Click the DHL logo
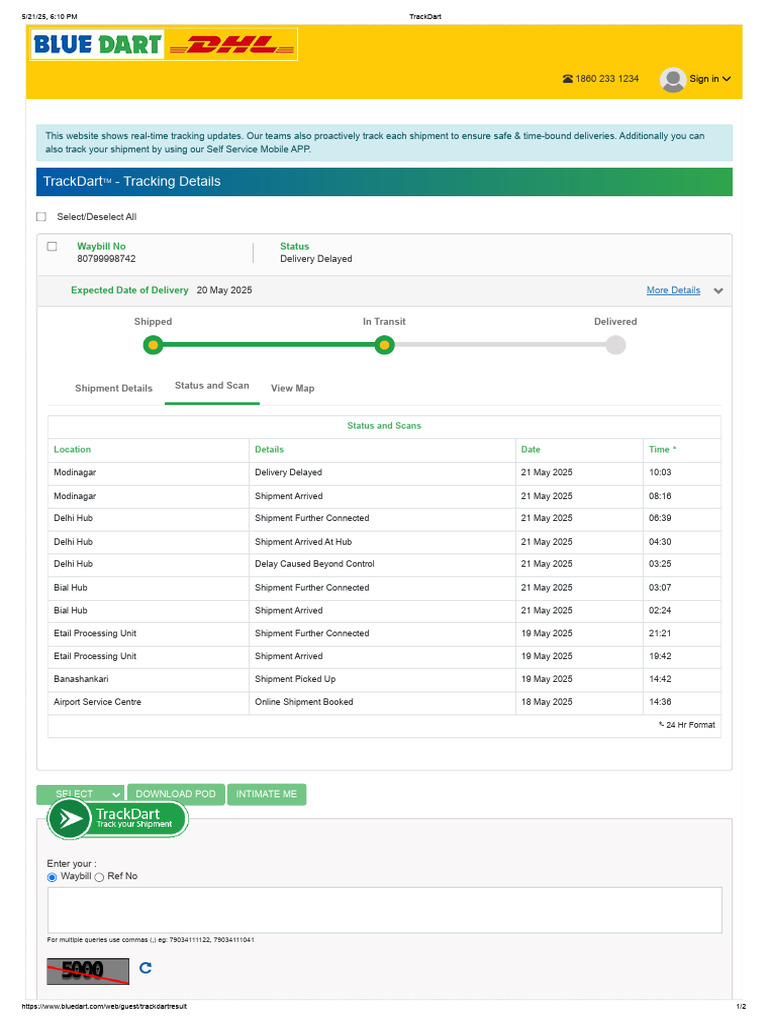This screenshot has height=1024, width=768. coord(232,45)
